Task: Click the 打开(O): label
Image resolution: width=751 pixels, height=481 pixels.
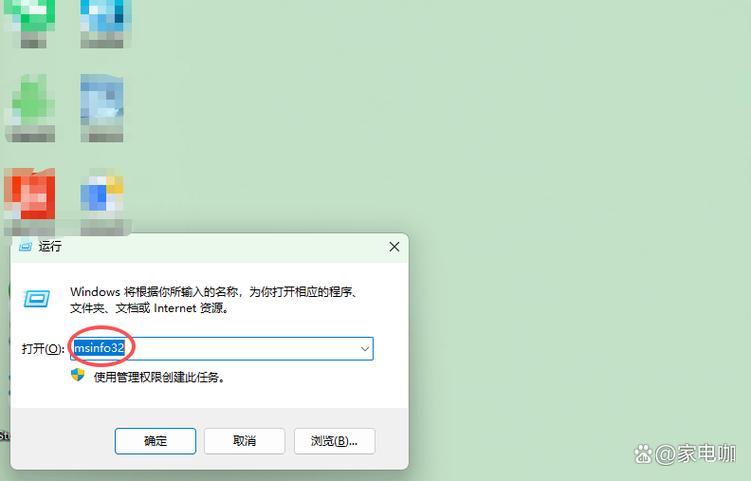Action: (43, 349)
